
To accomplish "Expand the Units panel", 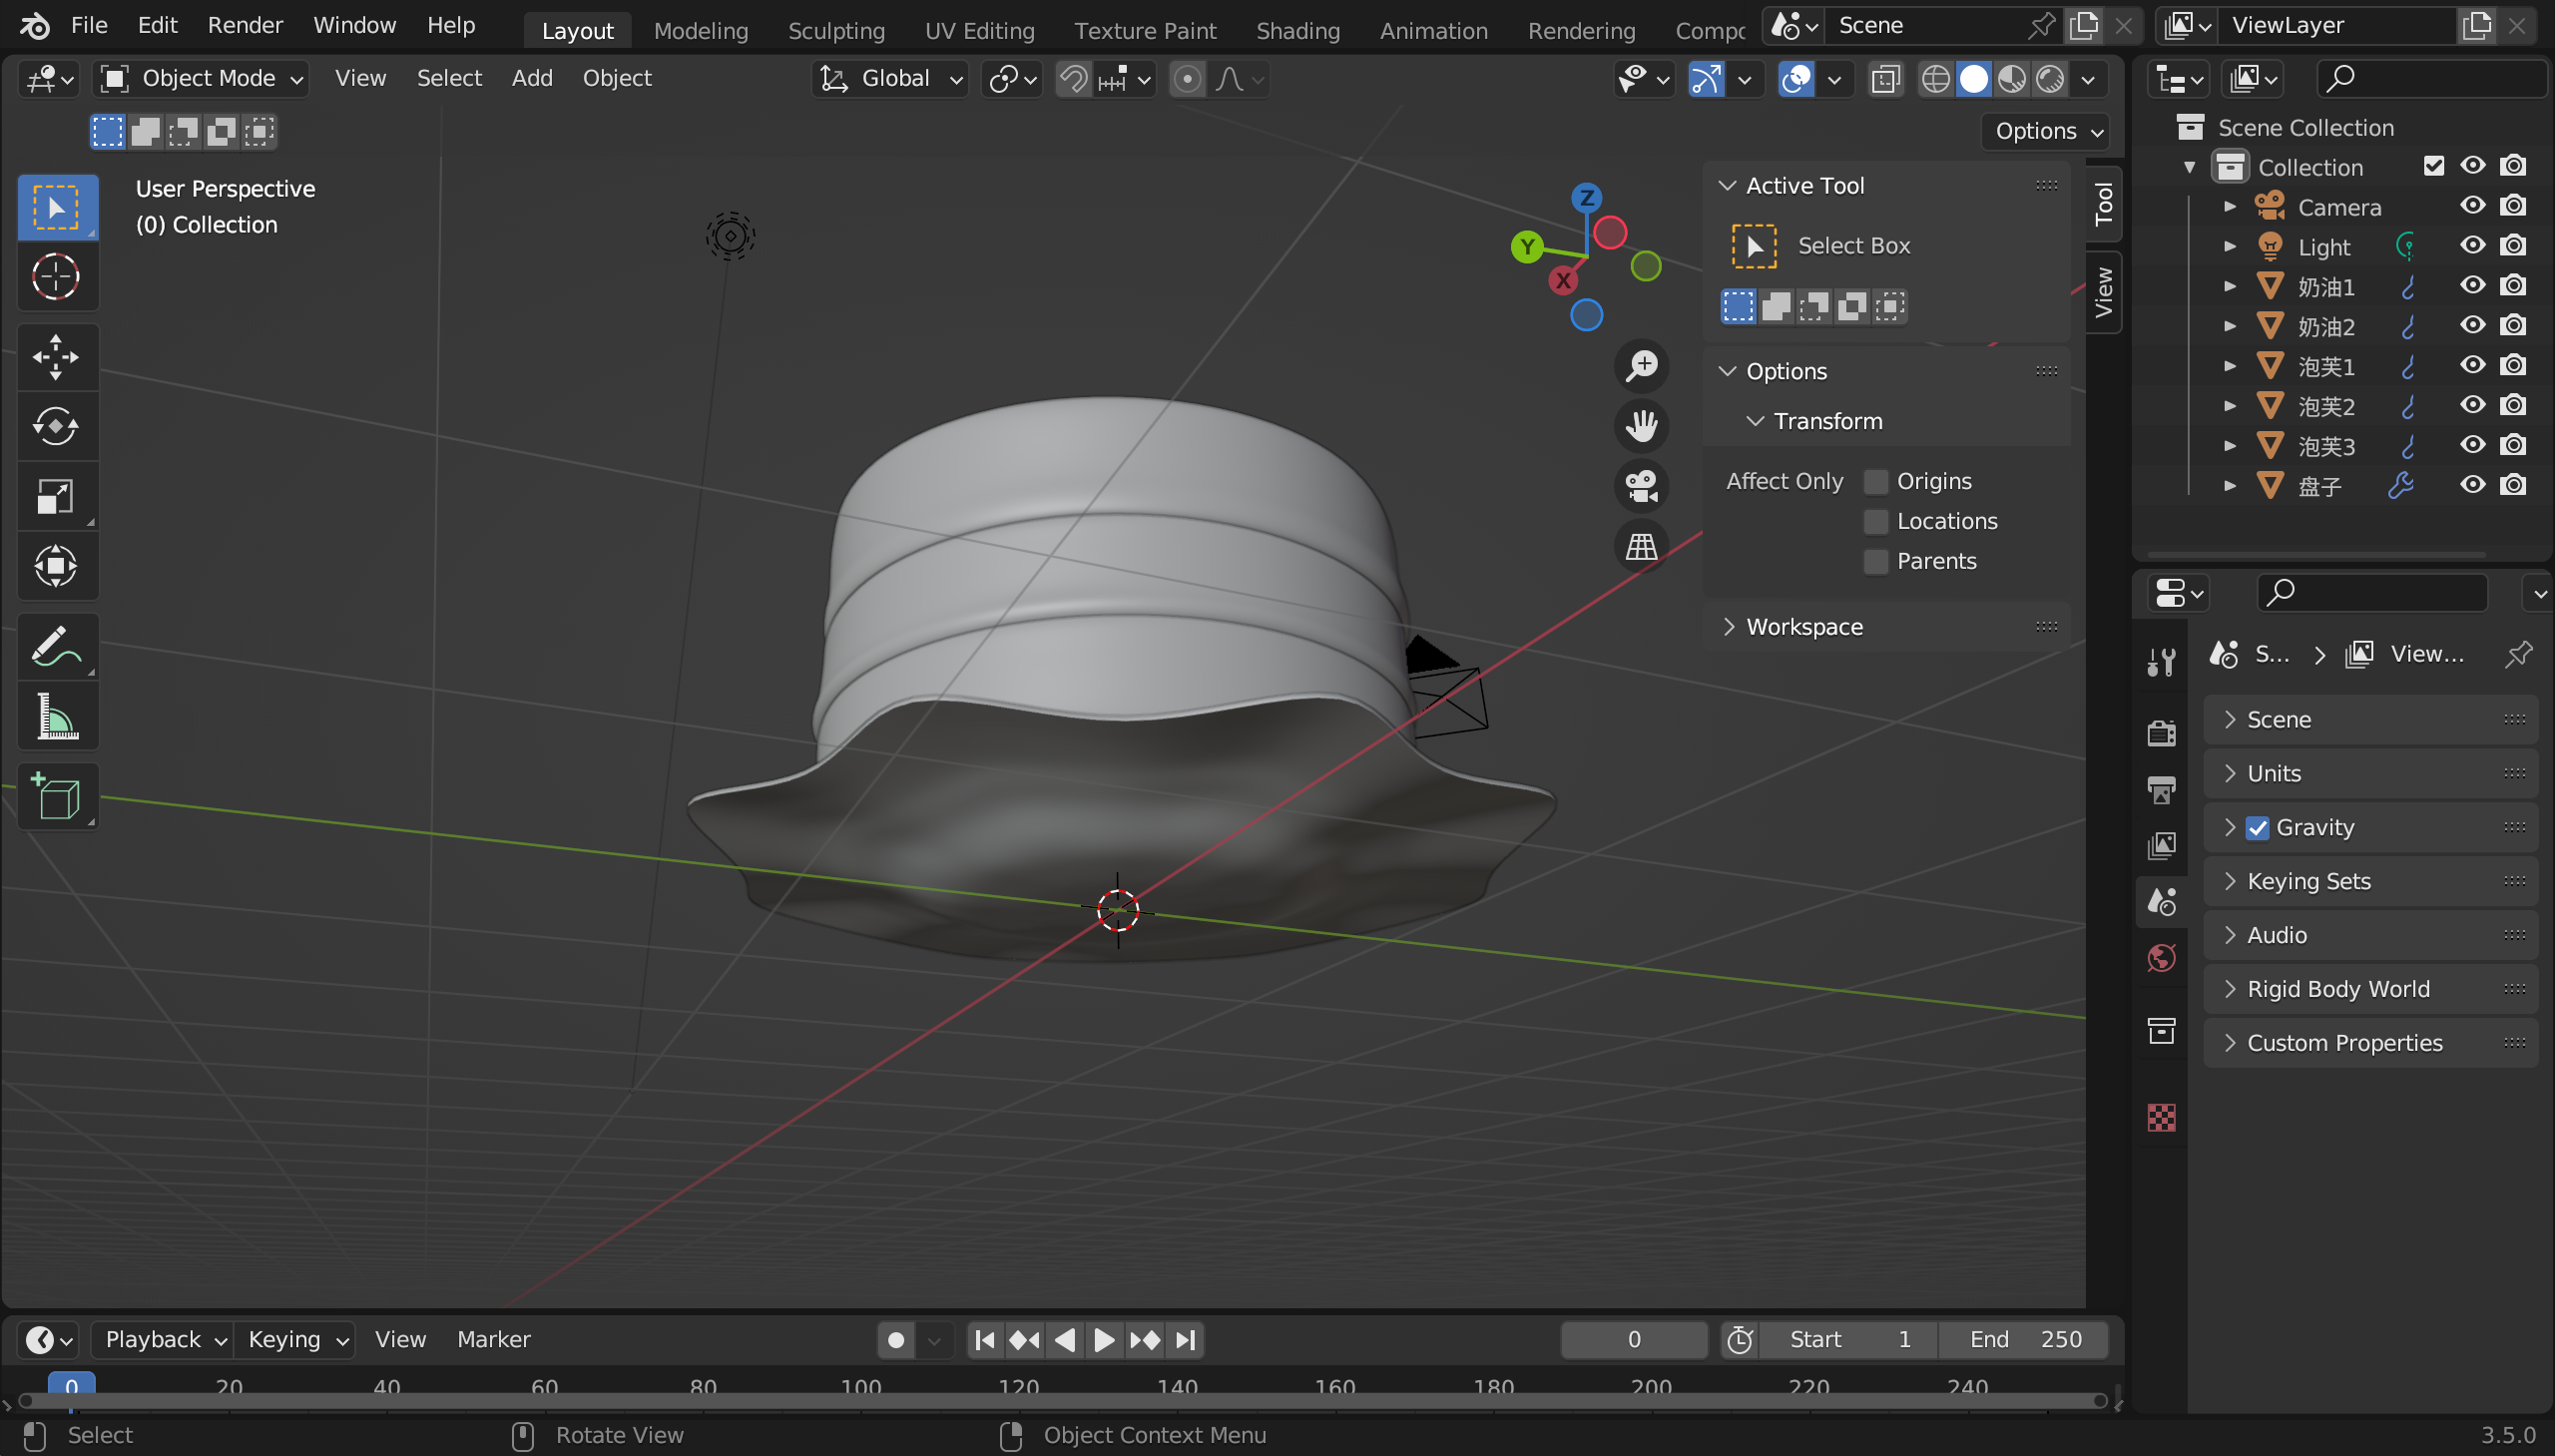I will click(2370, 774).
